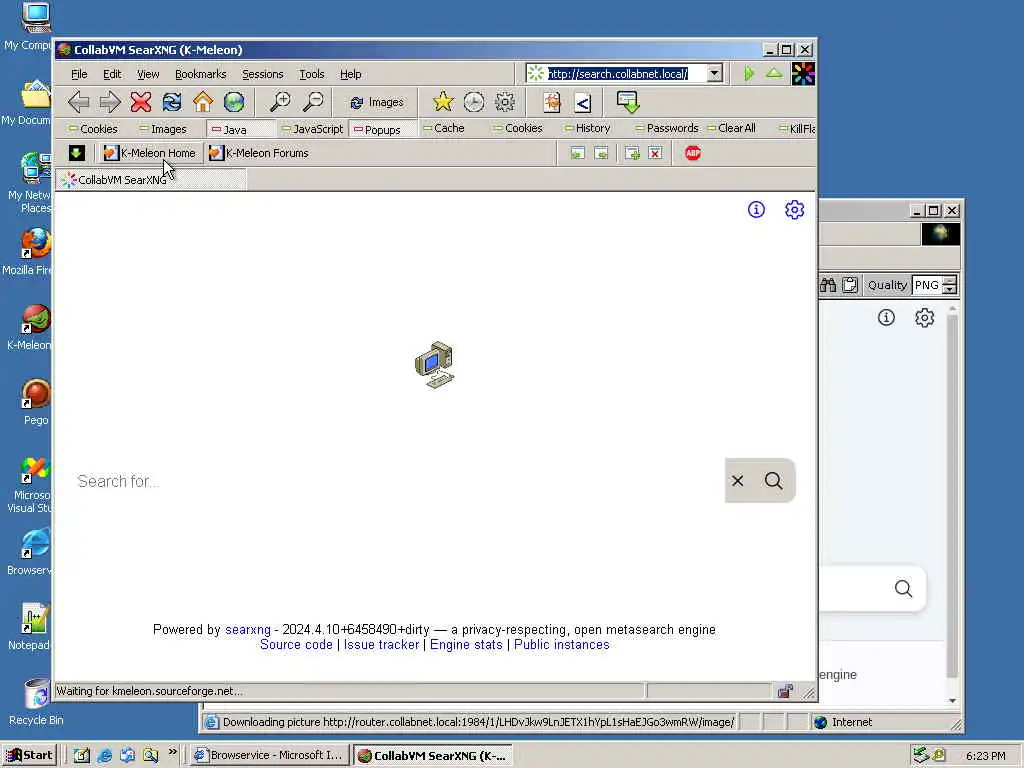Click the magnifier search submit icon
The height and width of the screenshot is (768, 1024).
pyautogui.click(x=774, y=481)
